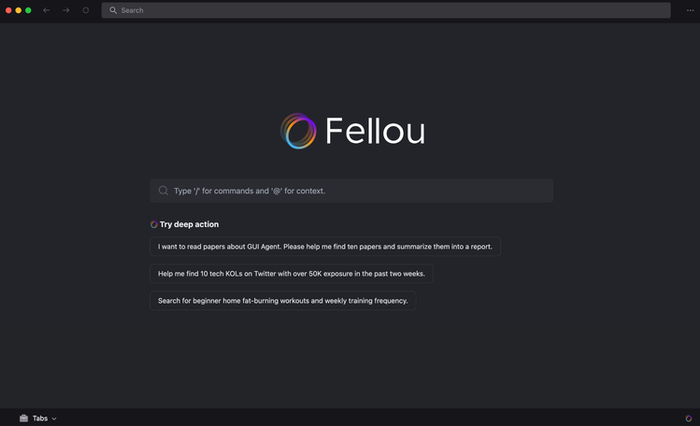Select the GUI Agent papers report suggestion

click(x=325, y=246)
